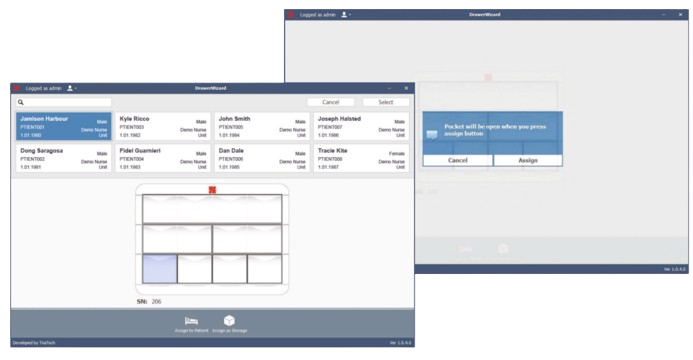Click the version text in front window status bar
Image resolution: width=693 pixels, height=360 pixels.
point(400,343)
